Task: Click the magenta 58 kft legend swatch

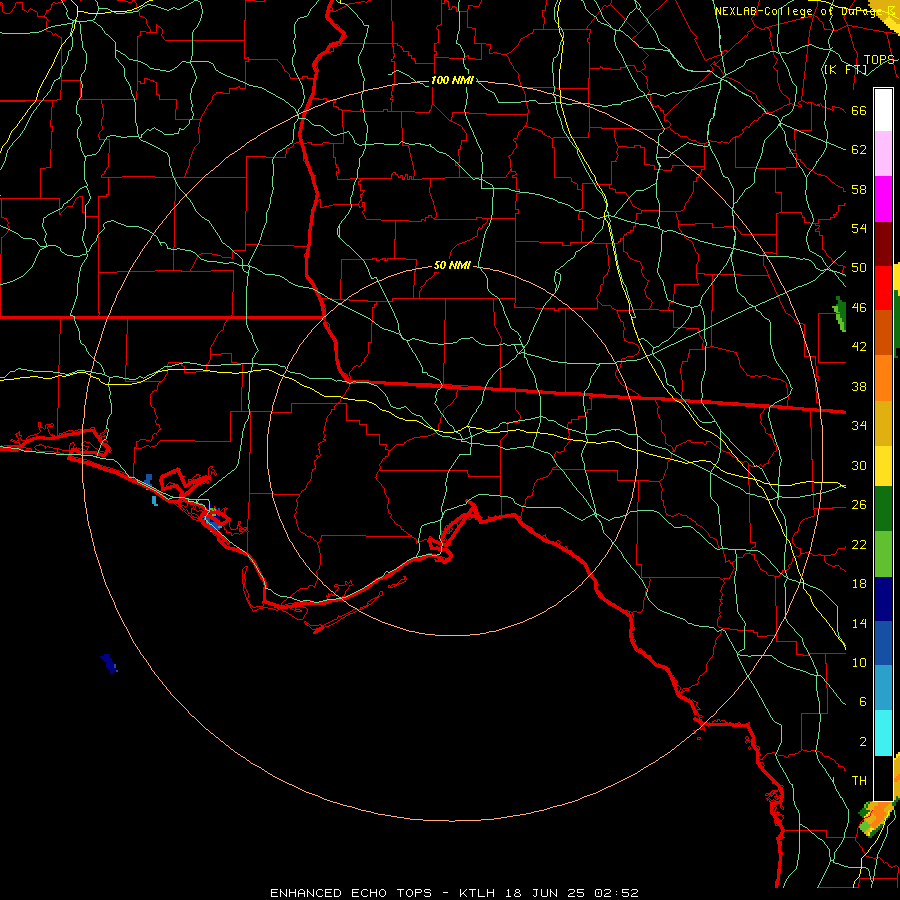Action: 883,199
